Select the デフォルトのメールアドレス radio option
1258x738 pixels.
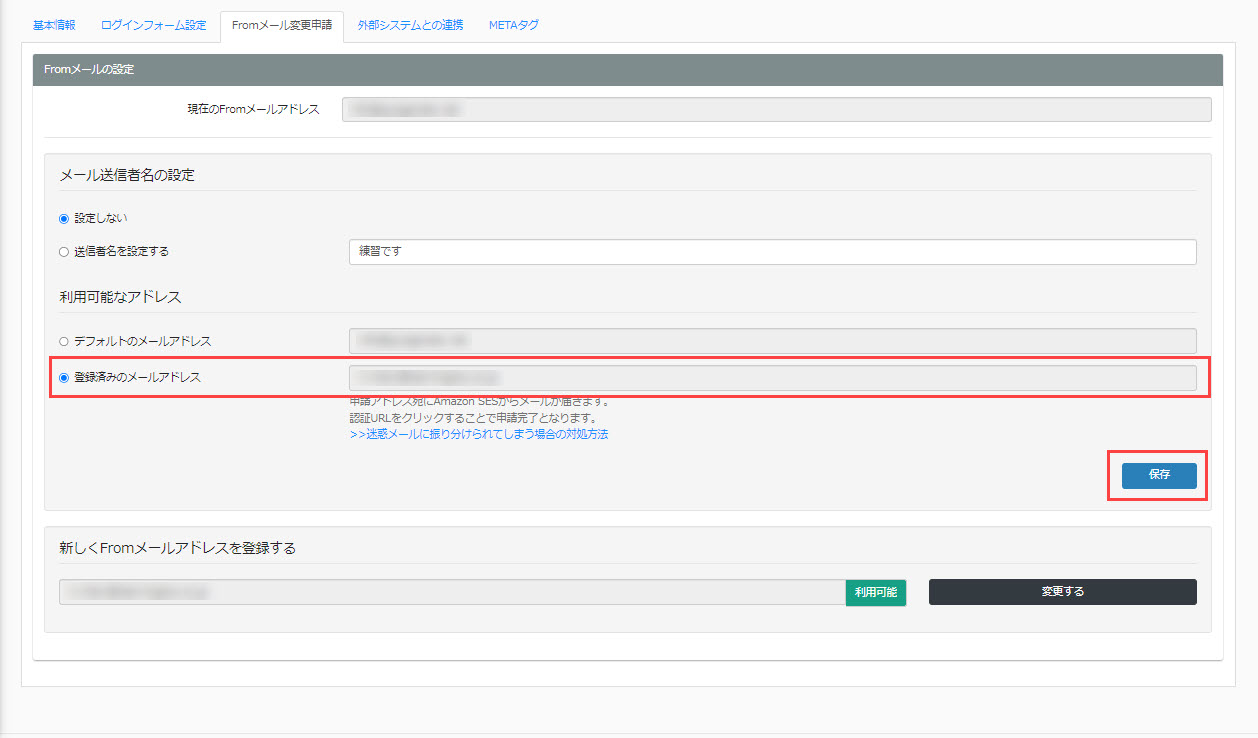(64, 341)
